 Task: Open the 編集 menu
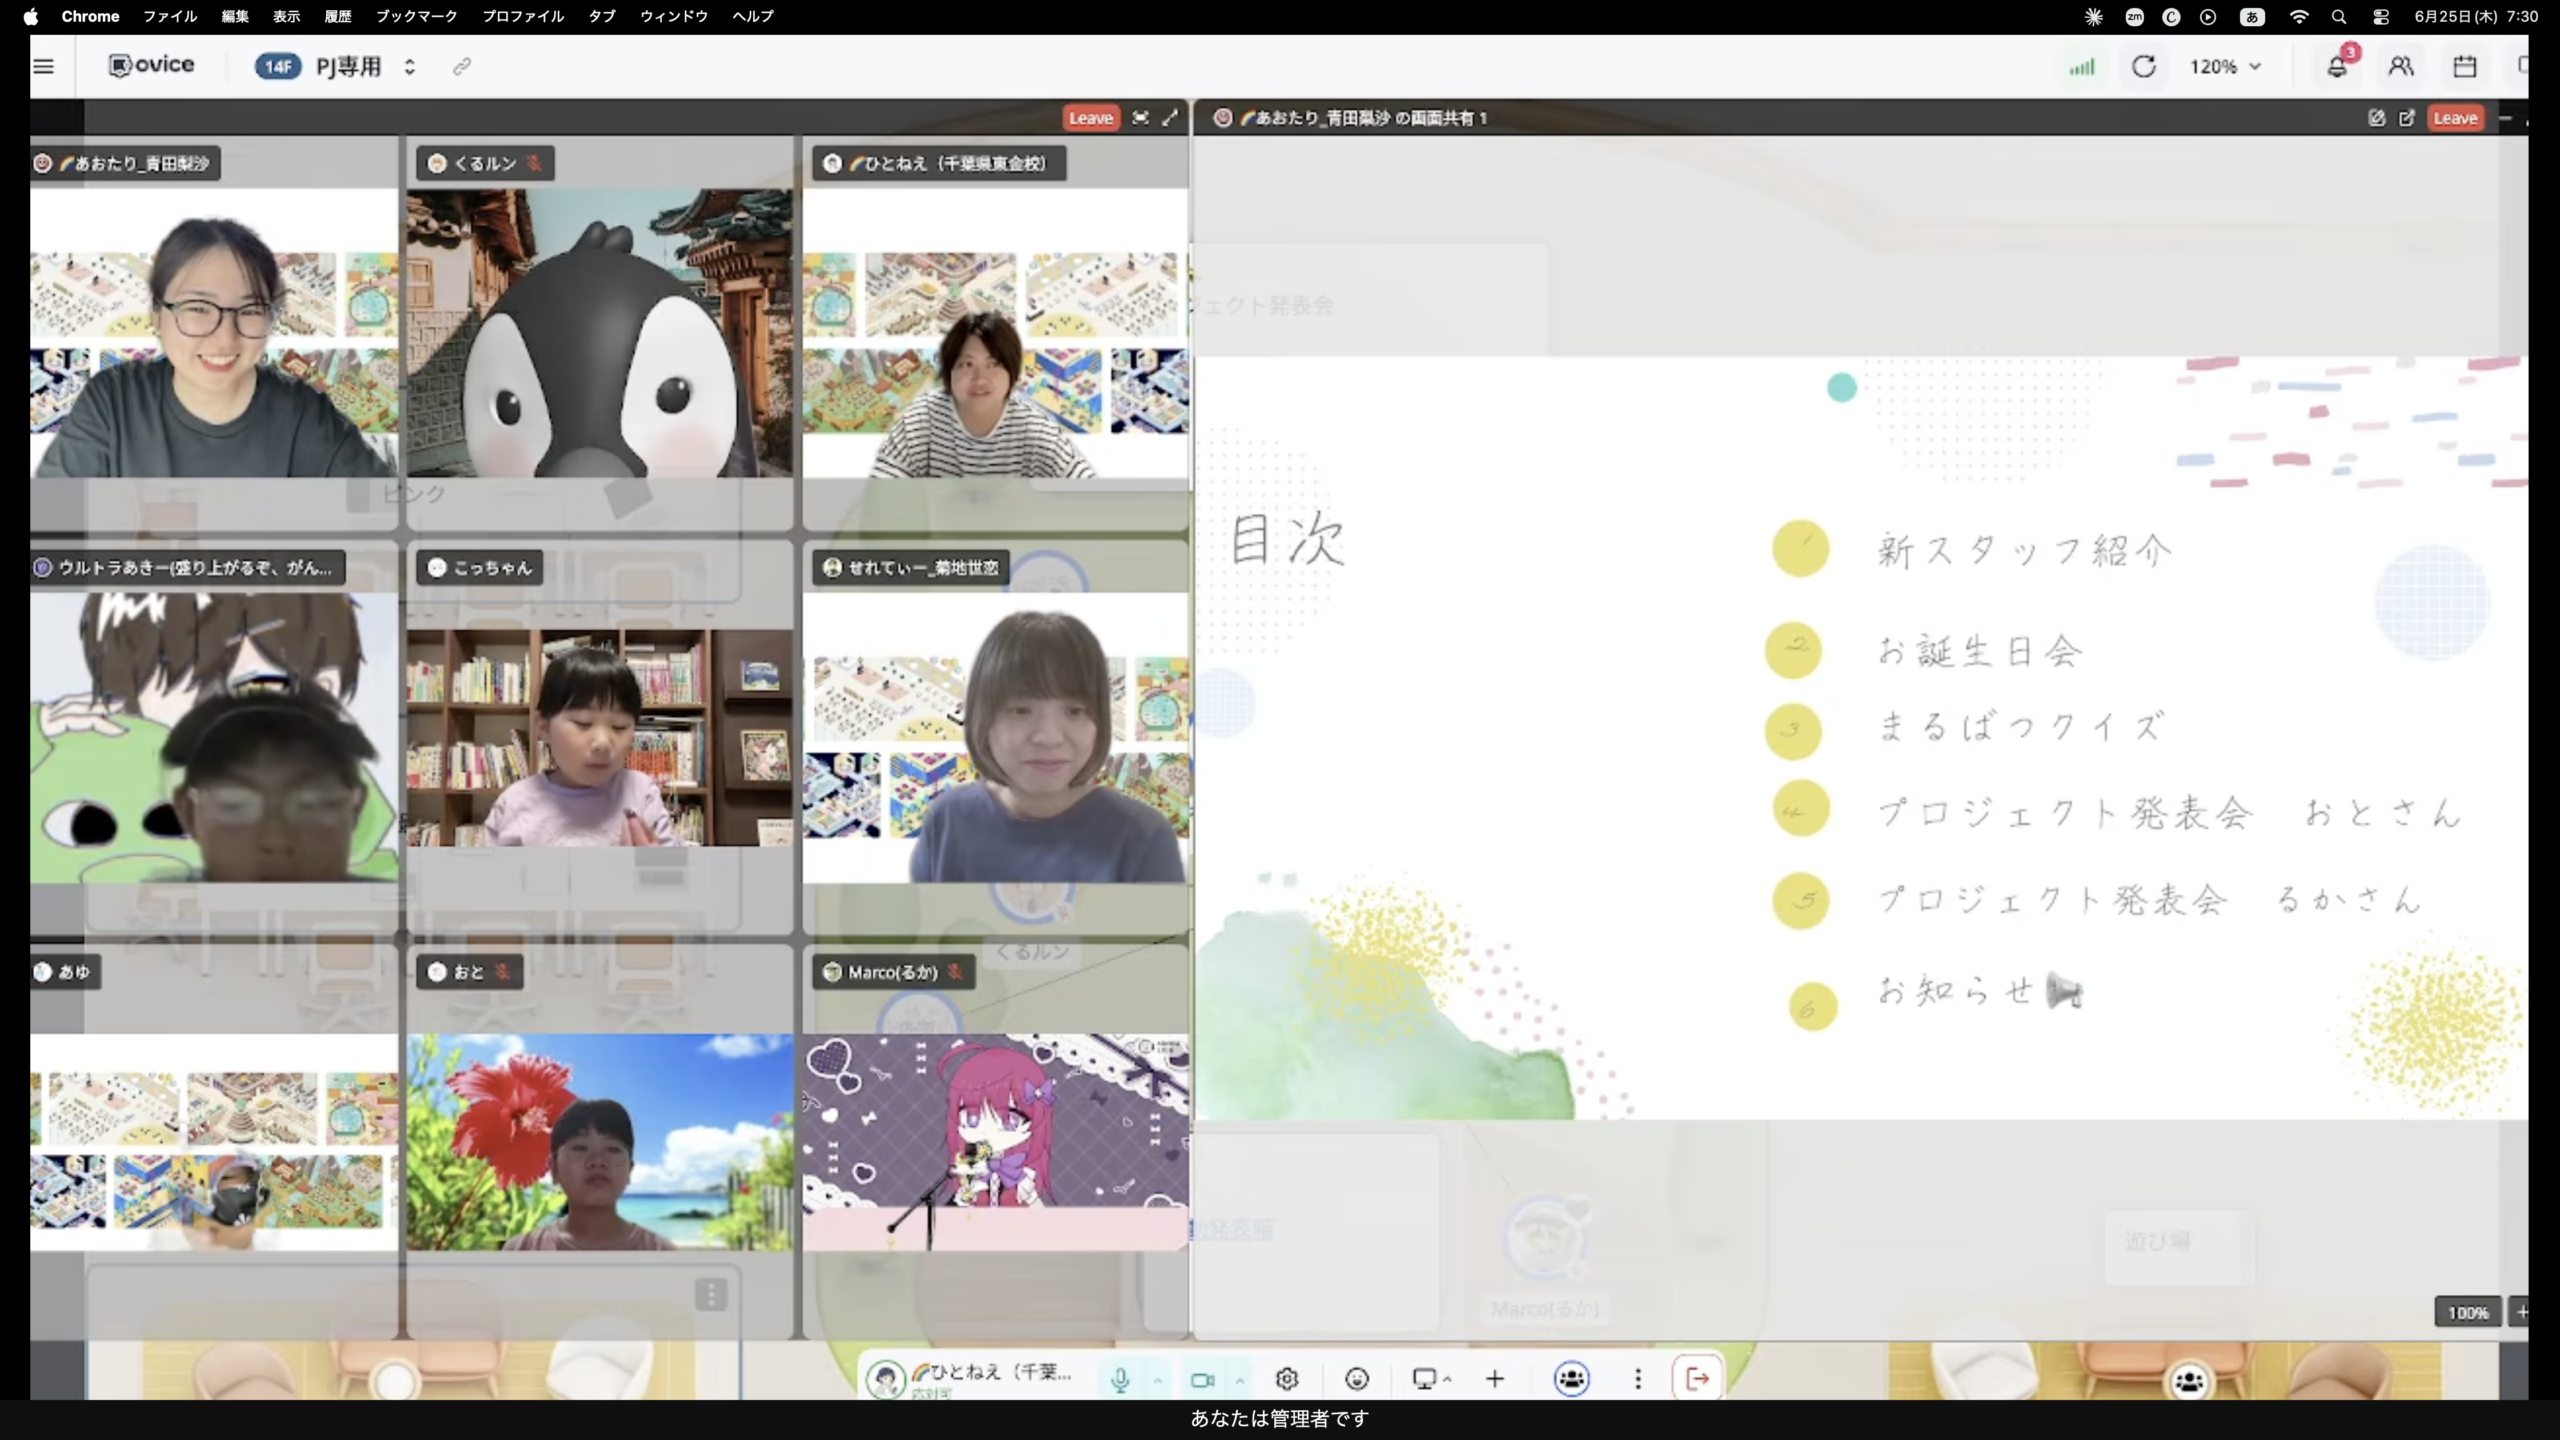click(x=235, y=16)
